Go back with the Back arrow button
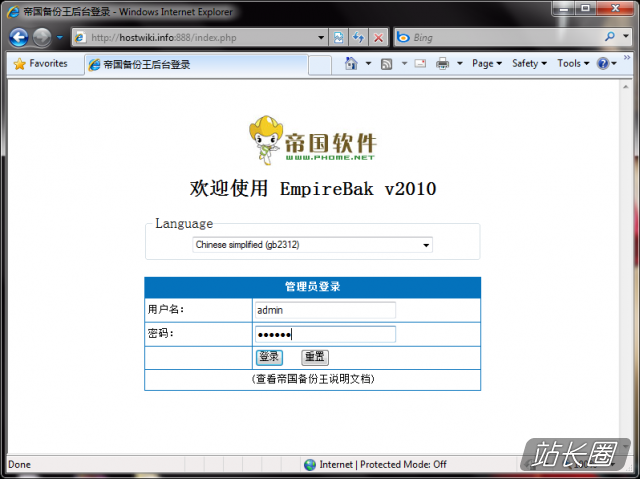This screenshot has width=640, height=479. click(18, 38)
